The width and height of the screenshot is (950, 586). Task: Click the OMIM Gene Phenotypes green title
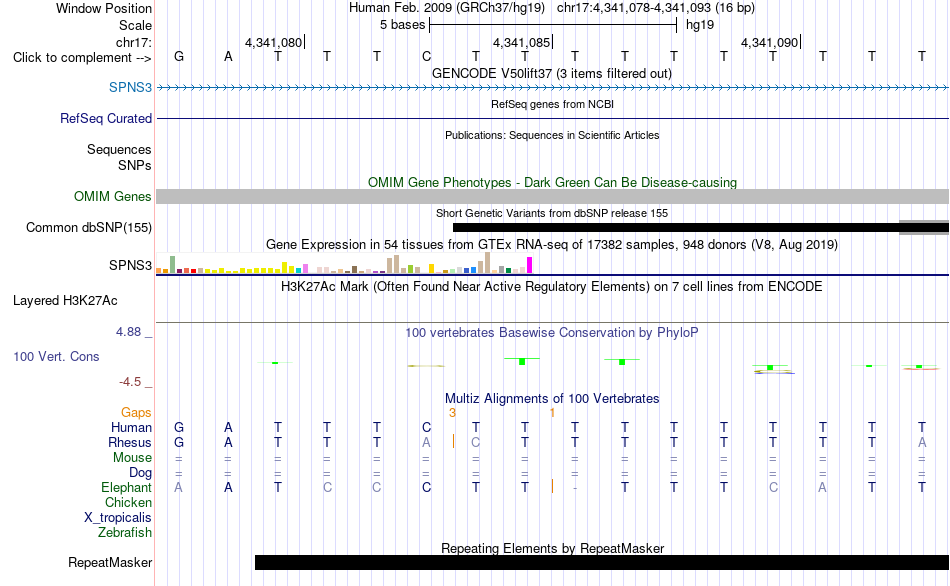(x=552, y=182)
